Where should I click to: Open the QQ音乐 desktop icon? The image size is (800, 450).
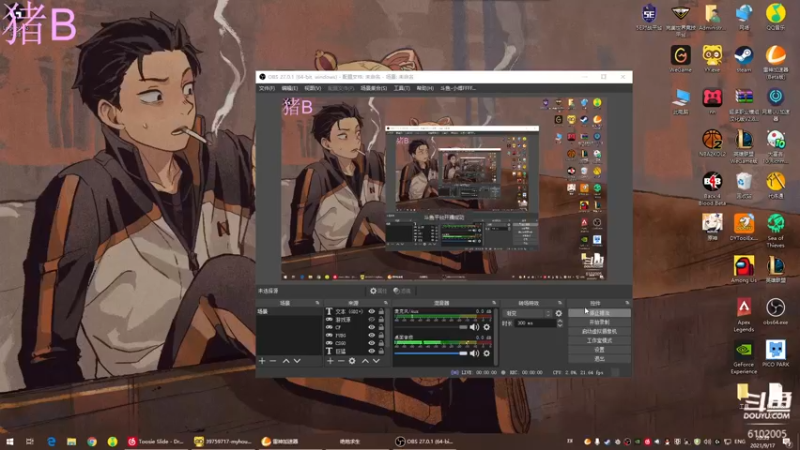tap(776, 16)
